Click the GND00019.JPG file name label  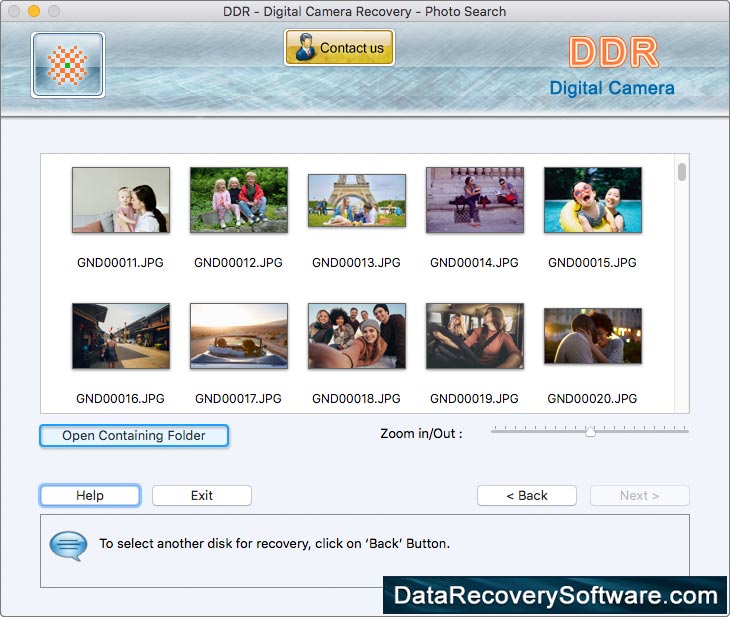(474, 399)
